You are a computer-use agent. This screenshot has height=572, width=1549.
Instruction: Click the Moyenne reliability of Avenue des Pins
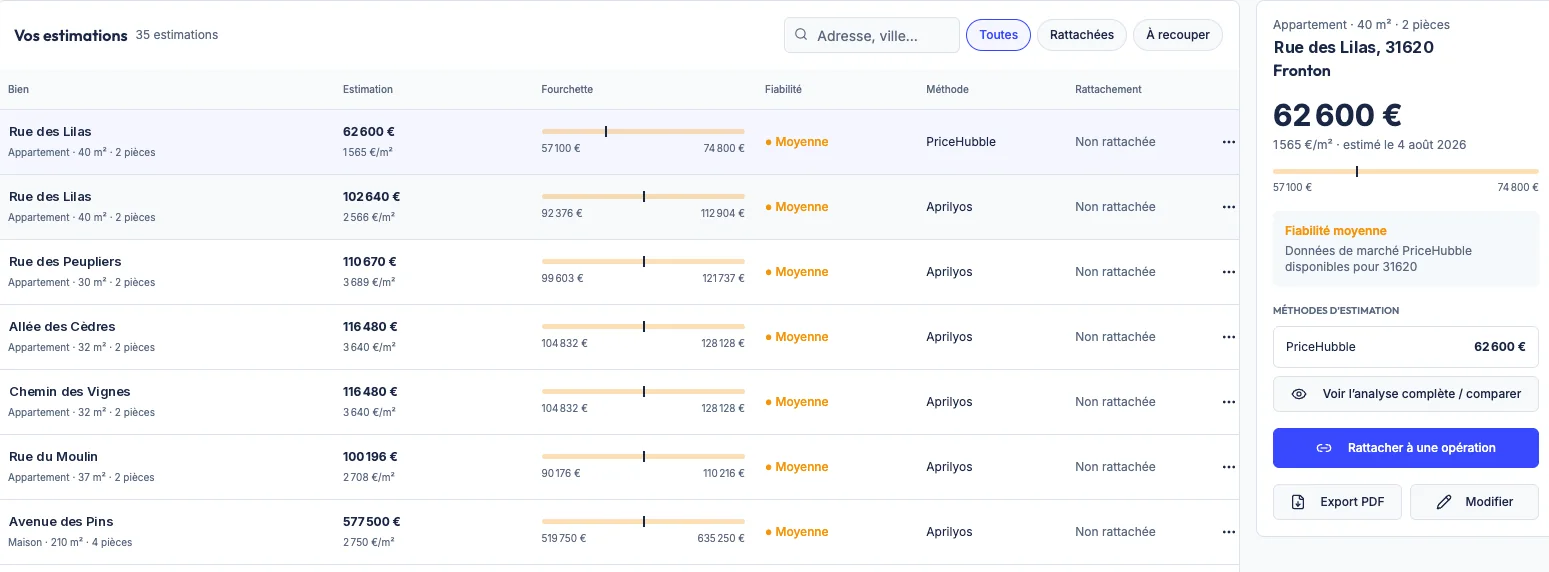(x=797, y=532)
